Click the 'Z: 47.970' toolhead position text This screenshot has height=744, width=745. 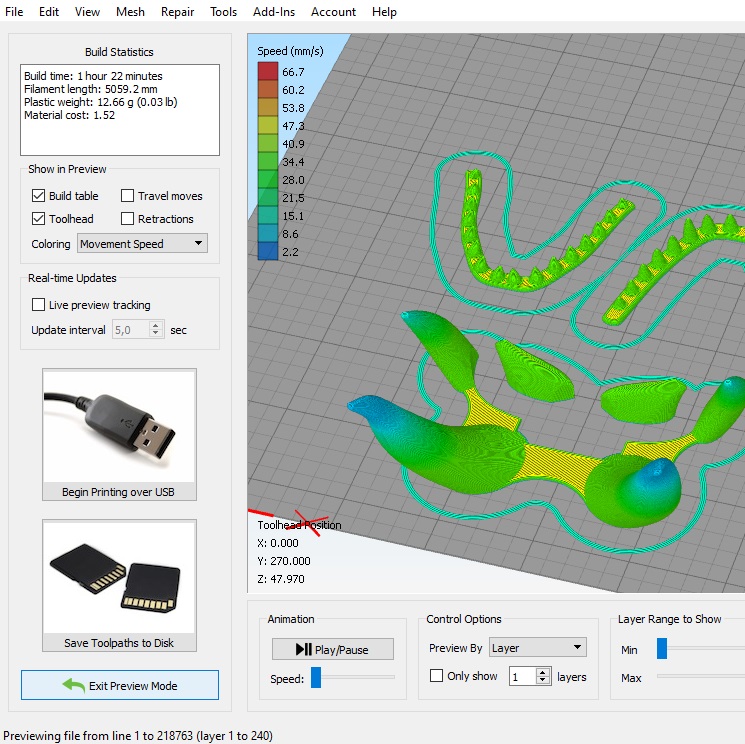coord(281,579)
